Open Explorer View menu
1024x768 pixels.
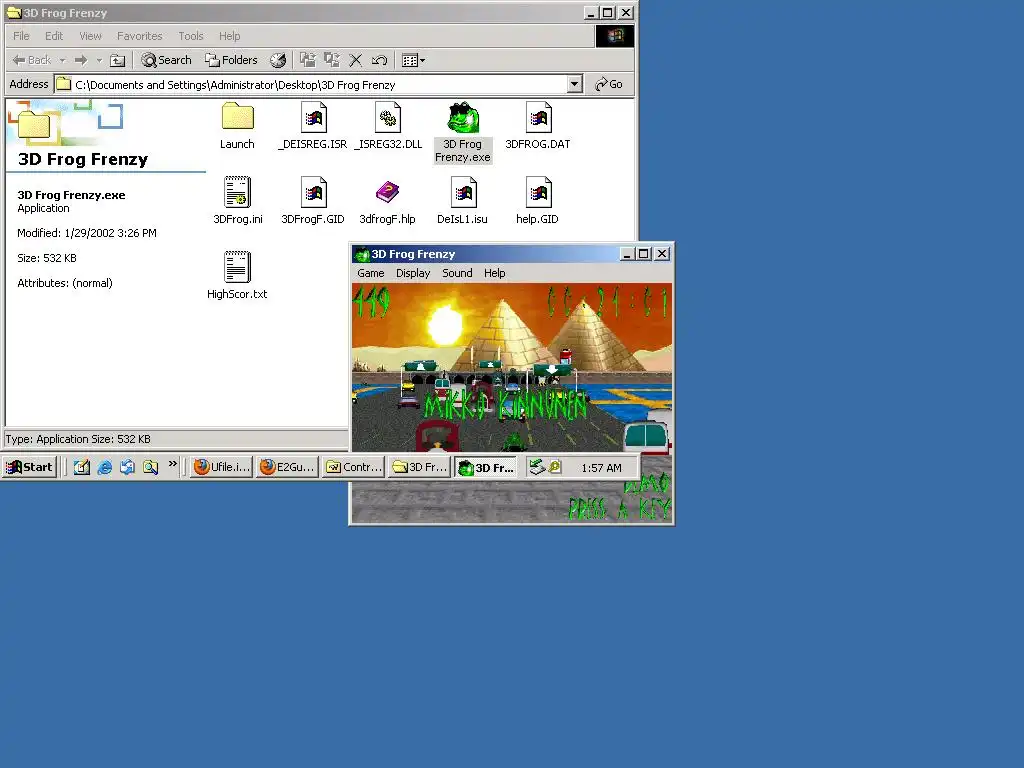pyautogui.click(x=90, y=36)
